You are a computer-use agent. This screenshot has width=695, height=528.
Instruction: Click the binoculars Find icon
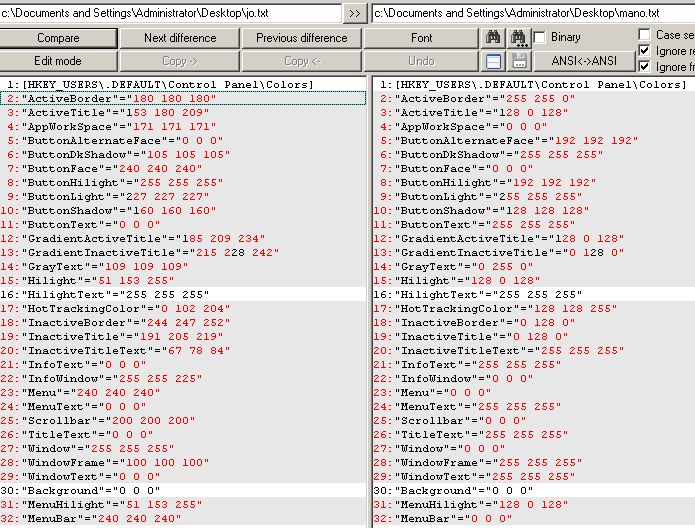(x=493, y=38)
